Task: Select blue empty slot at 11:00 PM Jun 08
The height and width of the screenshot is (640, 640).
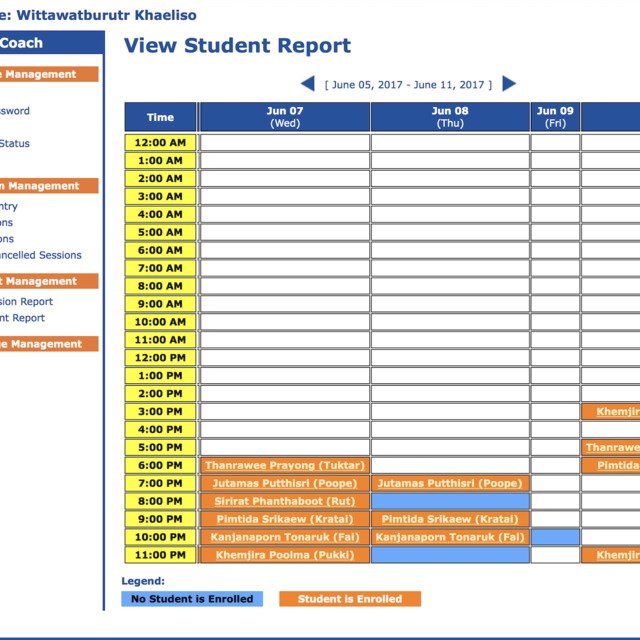Action: (450, 555)
